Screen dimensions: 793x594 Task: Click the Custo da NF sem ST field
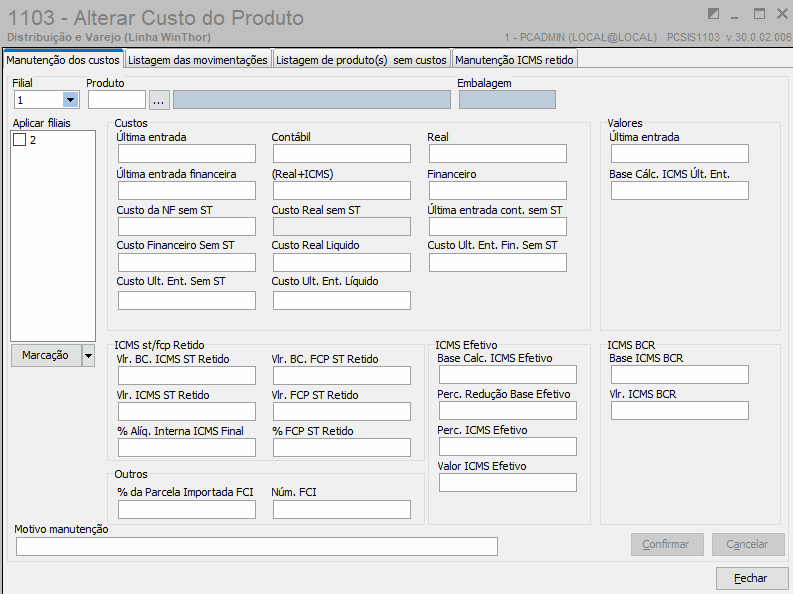click(x=187, y=226)
